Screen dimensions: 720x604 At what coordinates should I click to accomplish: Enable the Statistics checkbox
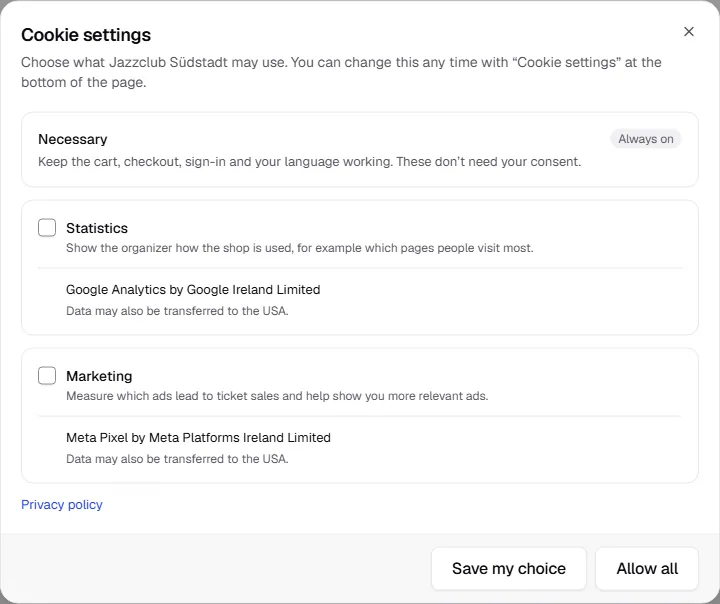47,228
